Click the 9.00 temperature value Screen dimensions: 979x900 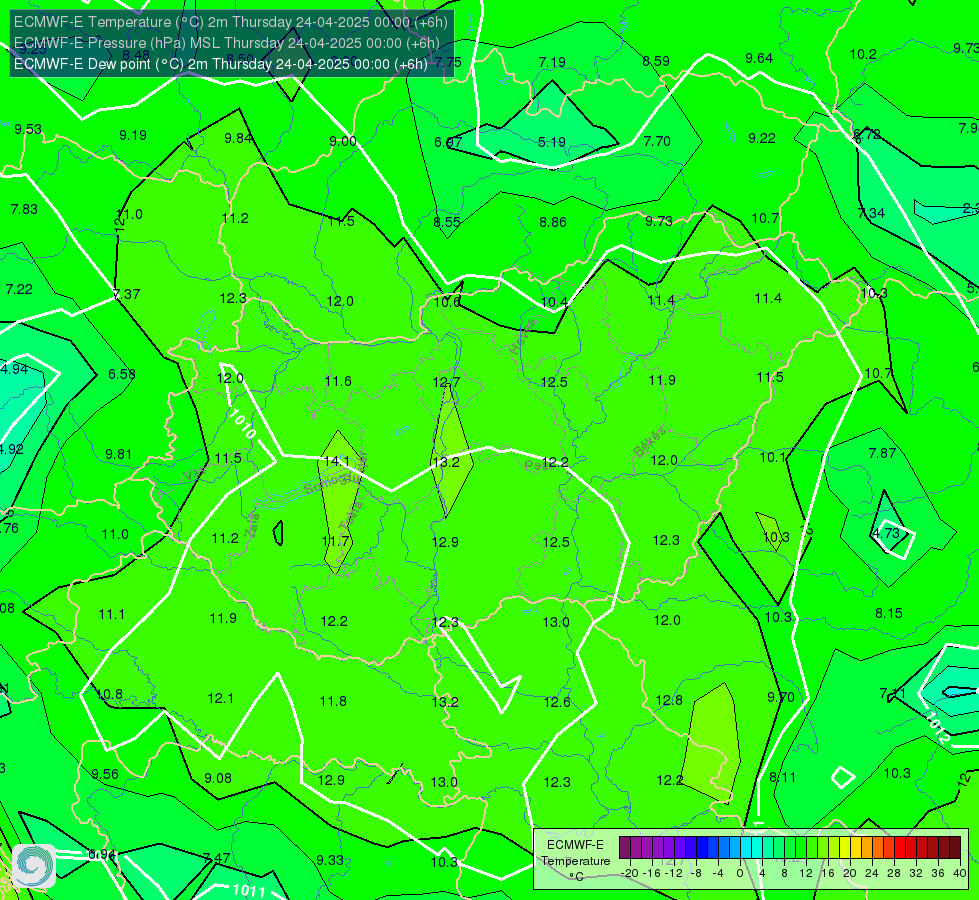pos(343,141)
